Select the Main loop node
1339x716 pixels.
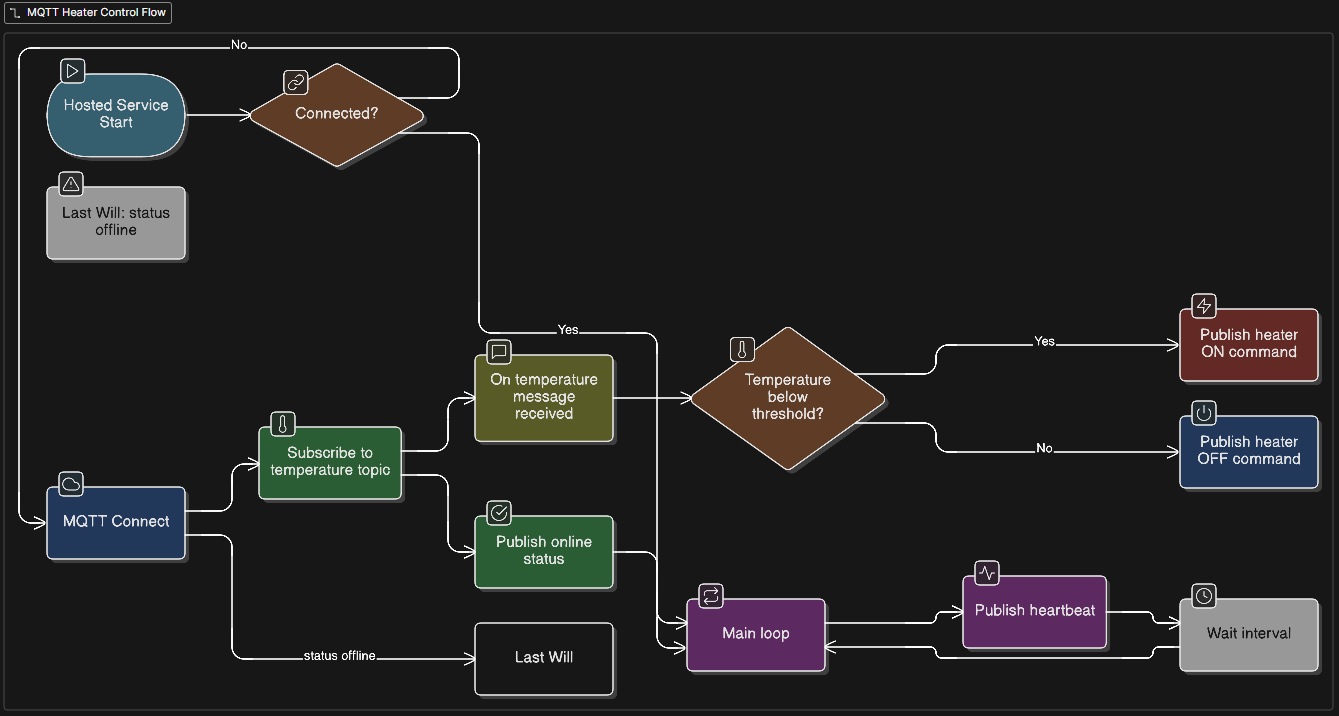pos(756,634)
